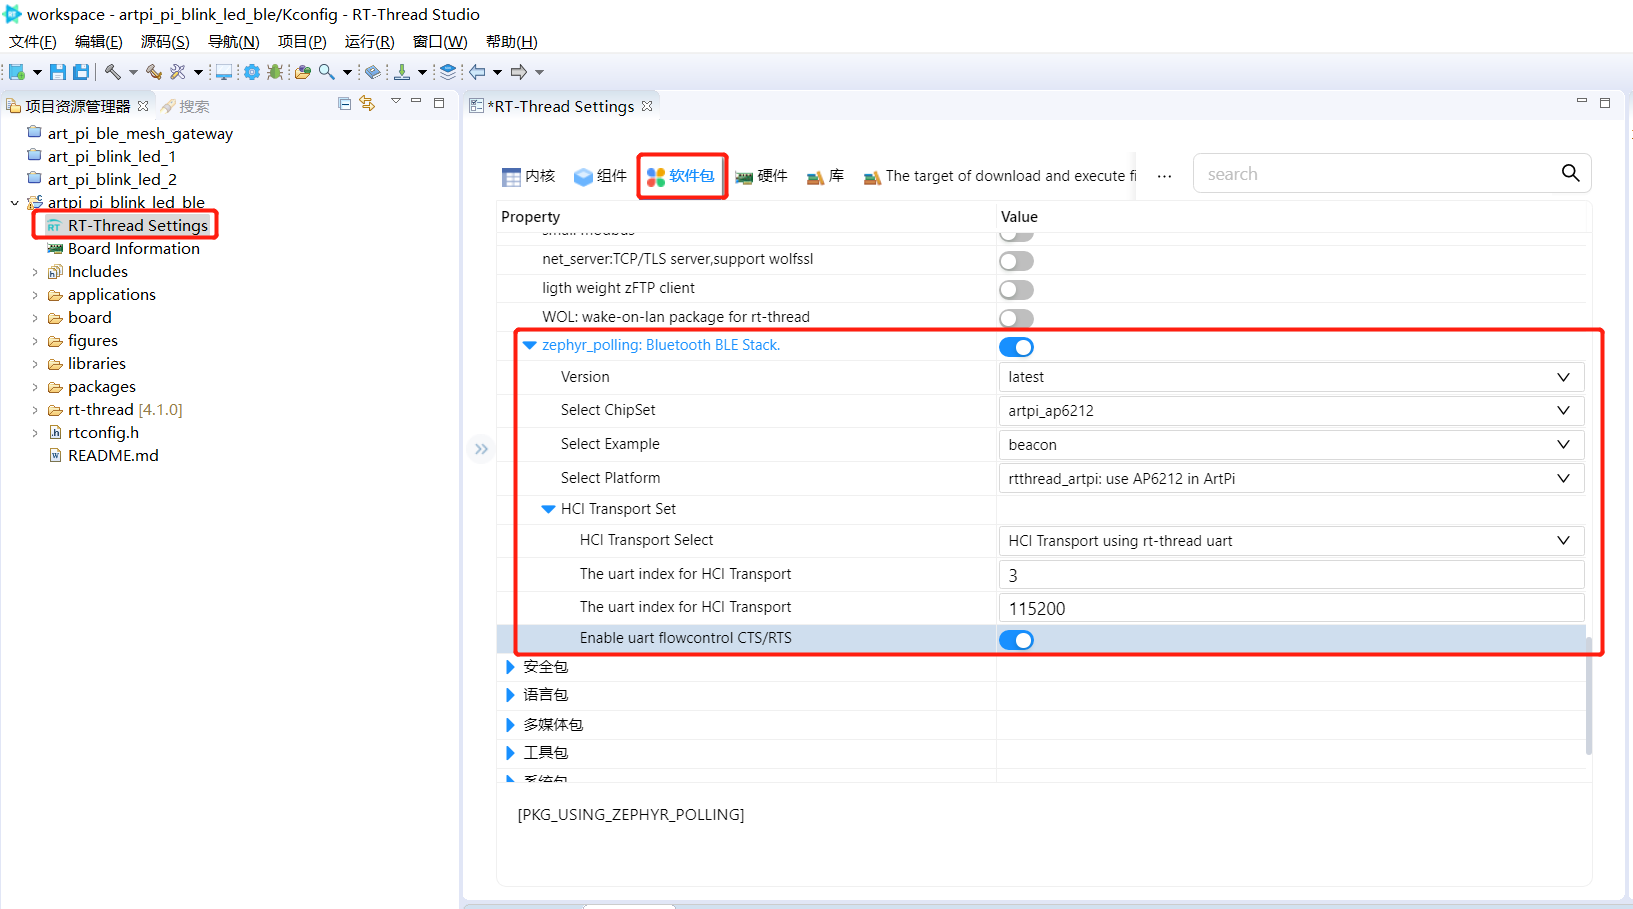1633x909 pixels.
Task: Expand the 工具包 category
Action: pyautogui.click(x=510, y=753)
